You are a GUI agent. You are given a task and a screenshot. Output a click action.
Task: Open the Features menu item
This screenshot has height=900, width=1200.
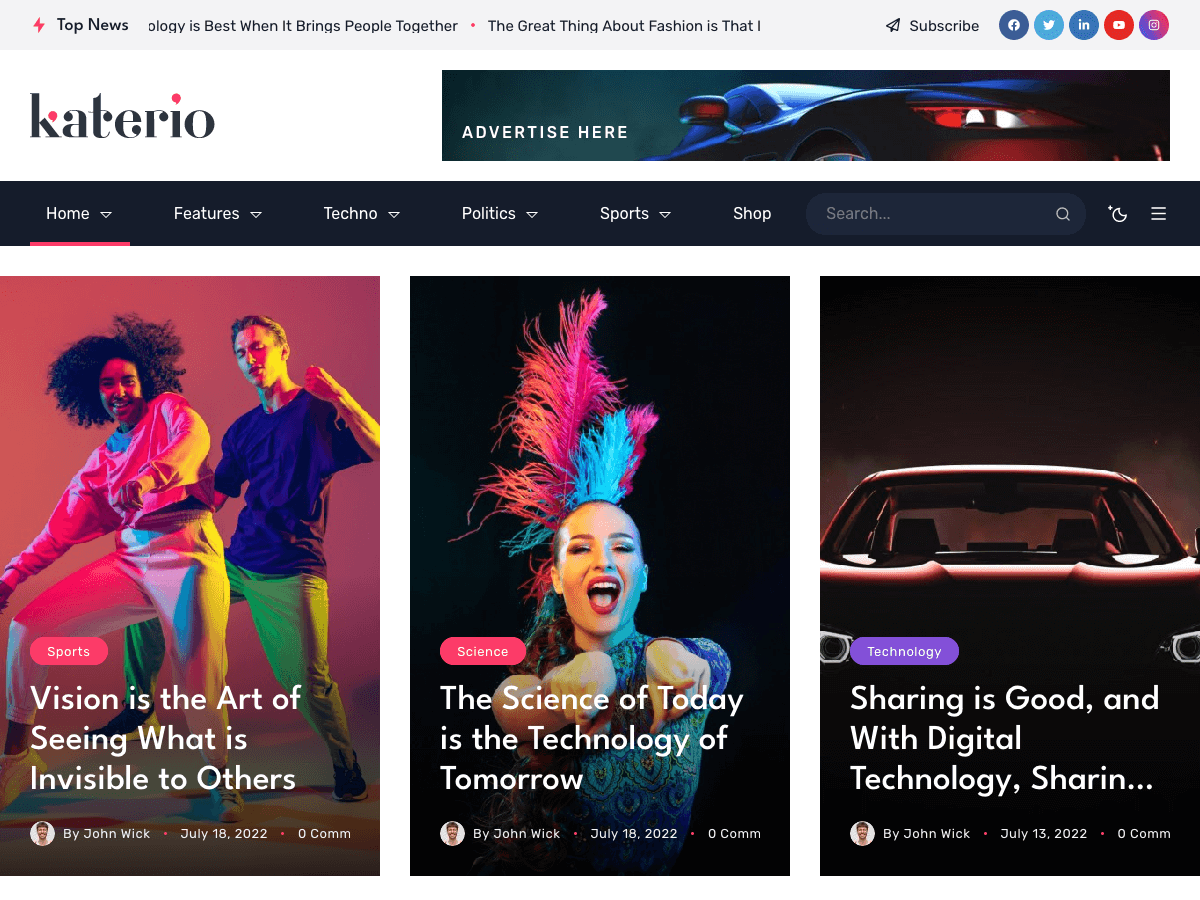coord(206,213)
